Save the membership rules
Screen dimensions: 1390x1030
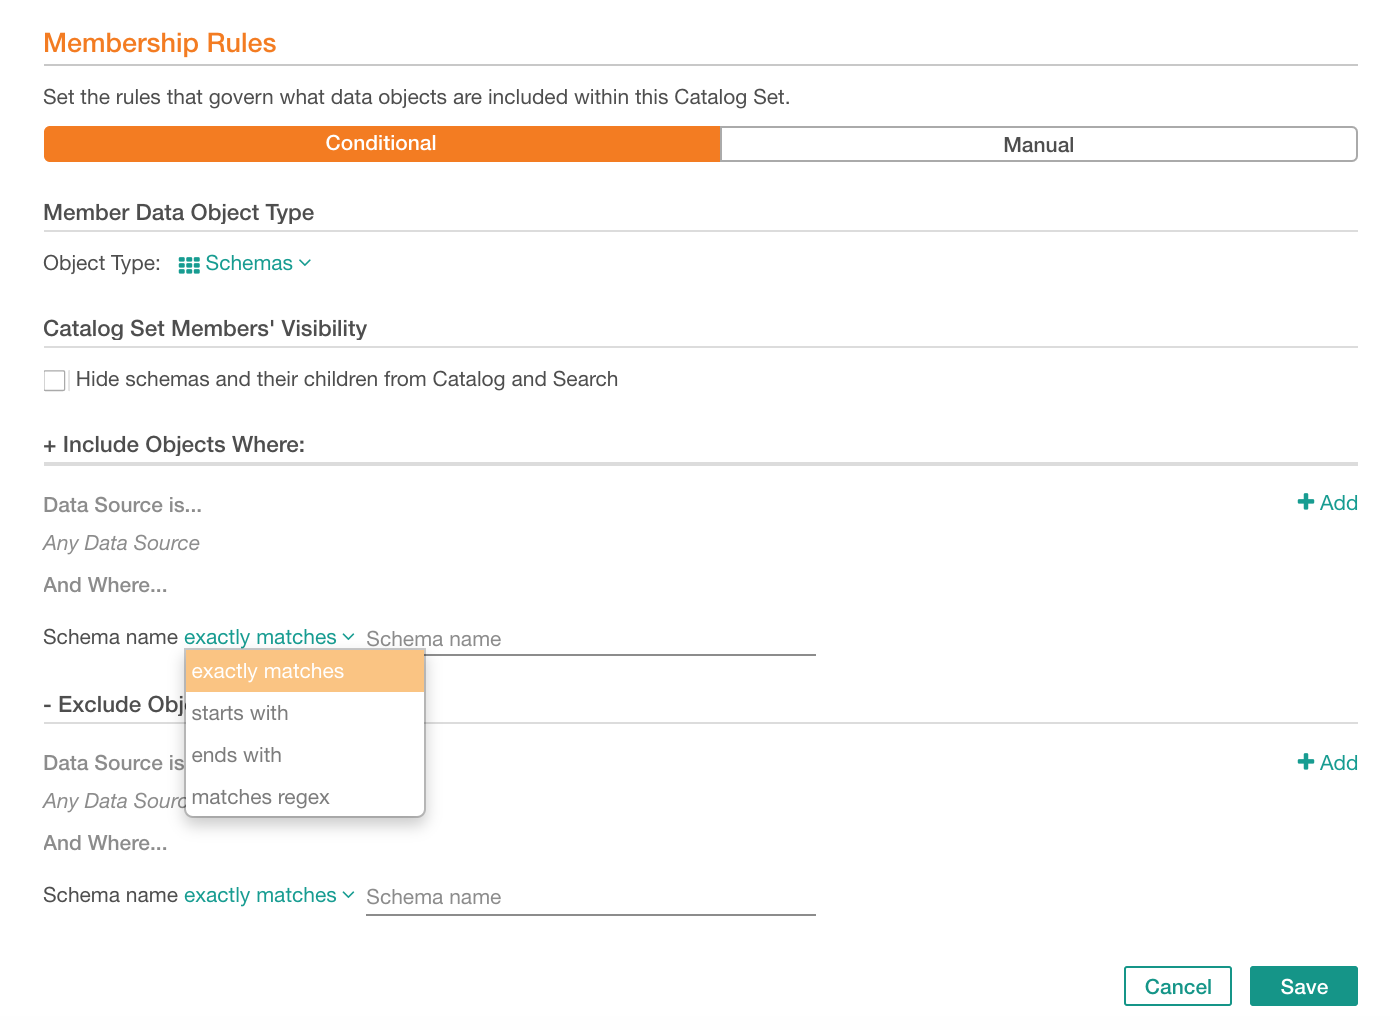coord(1304,986)
